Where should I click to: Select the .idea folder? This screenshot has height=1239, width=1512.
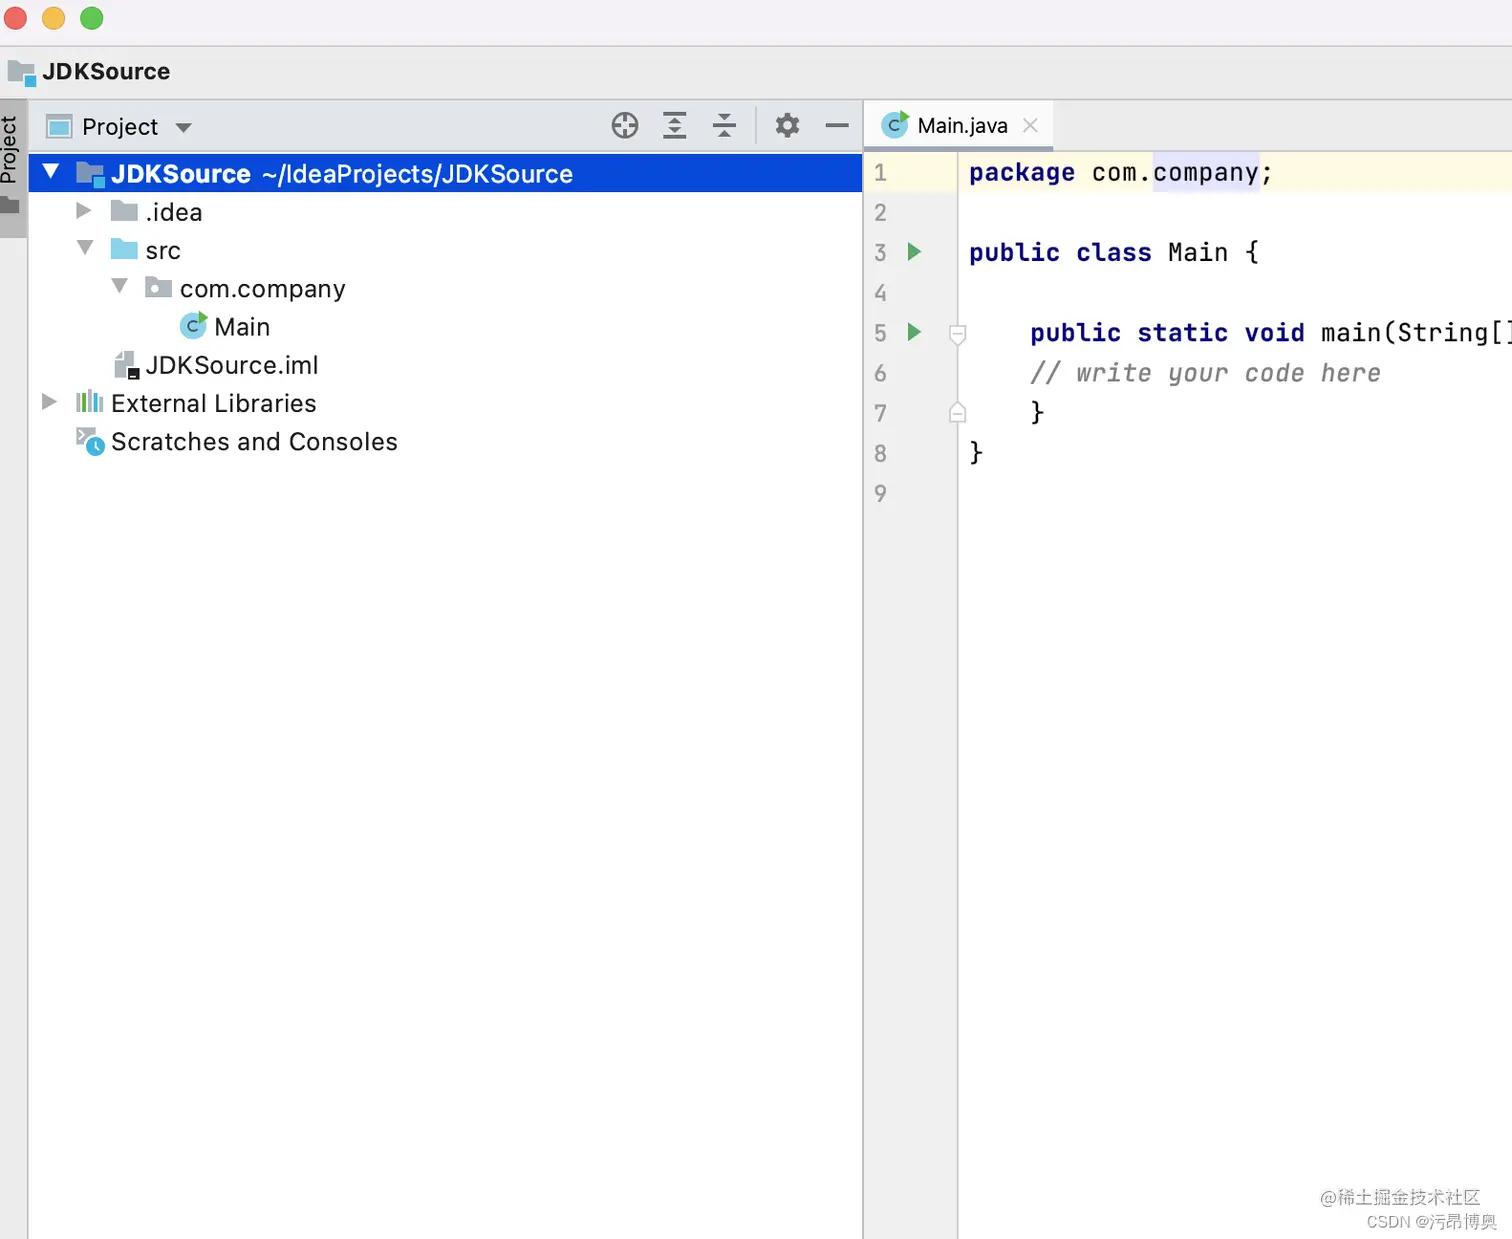pyautogui.click(x=174, y=212)
